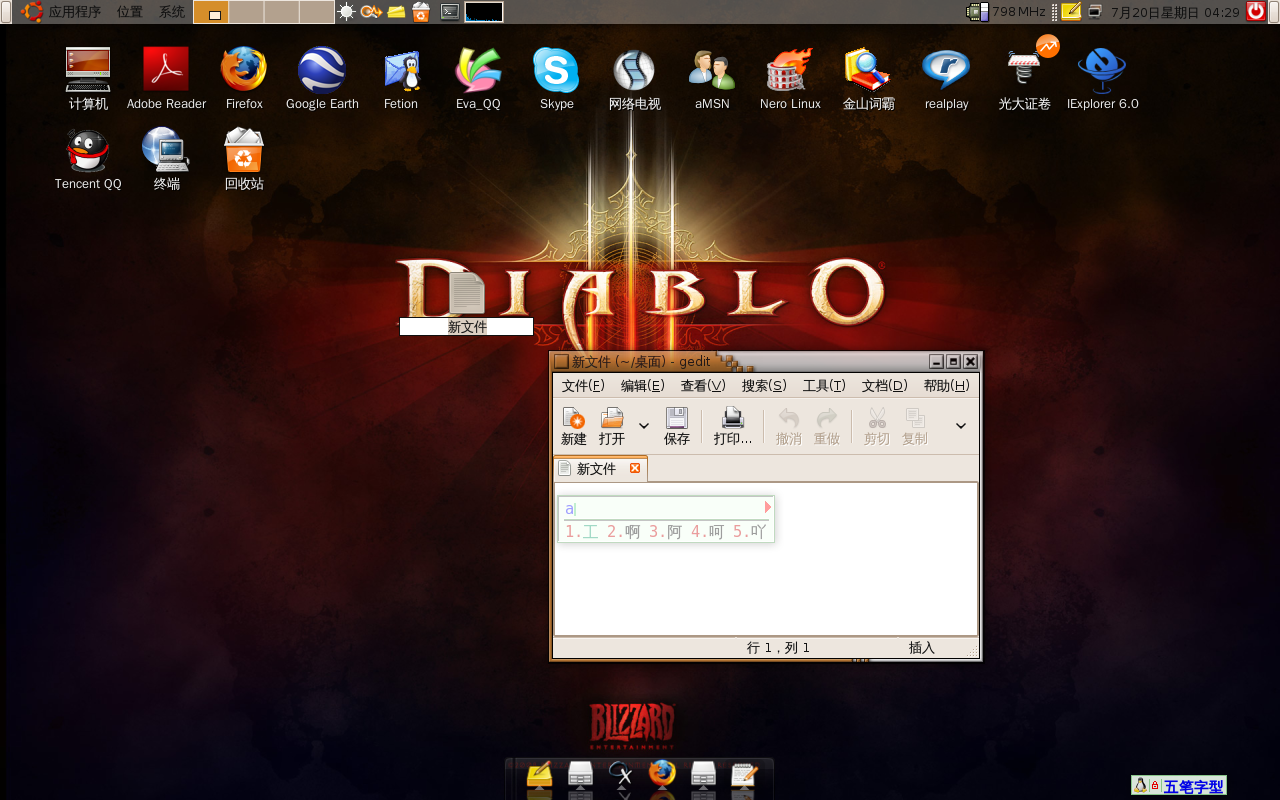Open the sticky notes panel applet
The image size is (1280, 800).
tap(1071, 12)
